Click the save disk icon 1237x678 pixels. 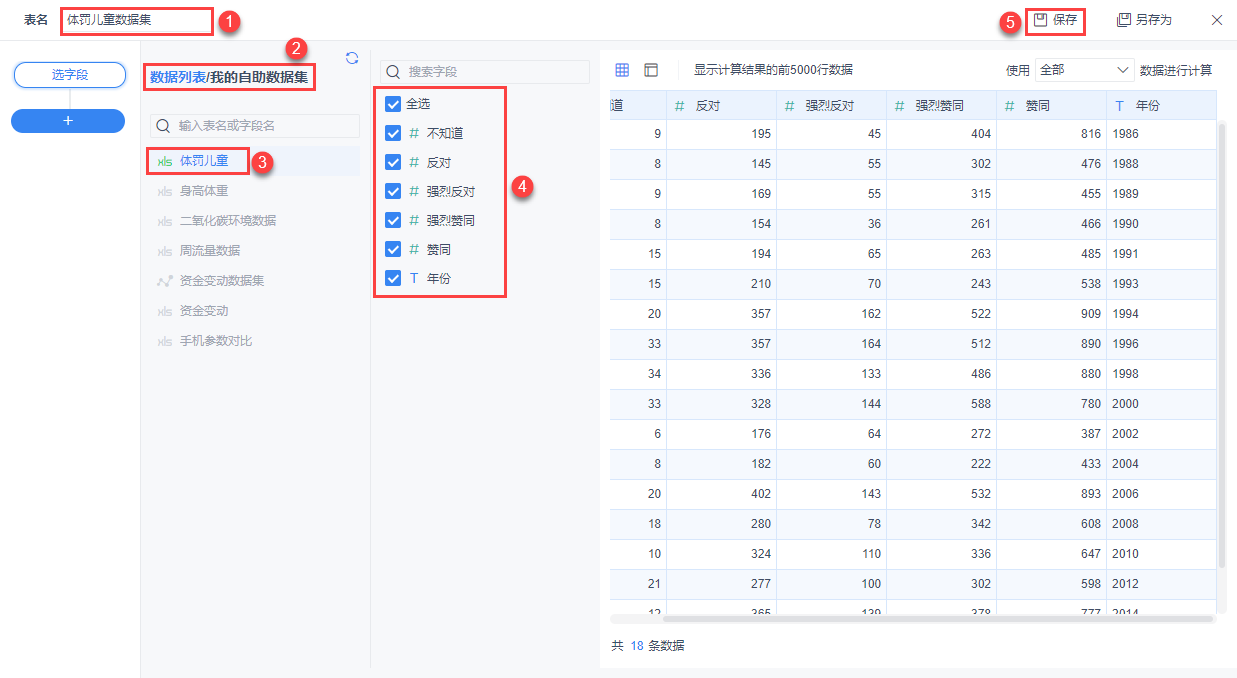click(x=1040, y=20)
